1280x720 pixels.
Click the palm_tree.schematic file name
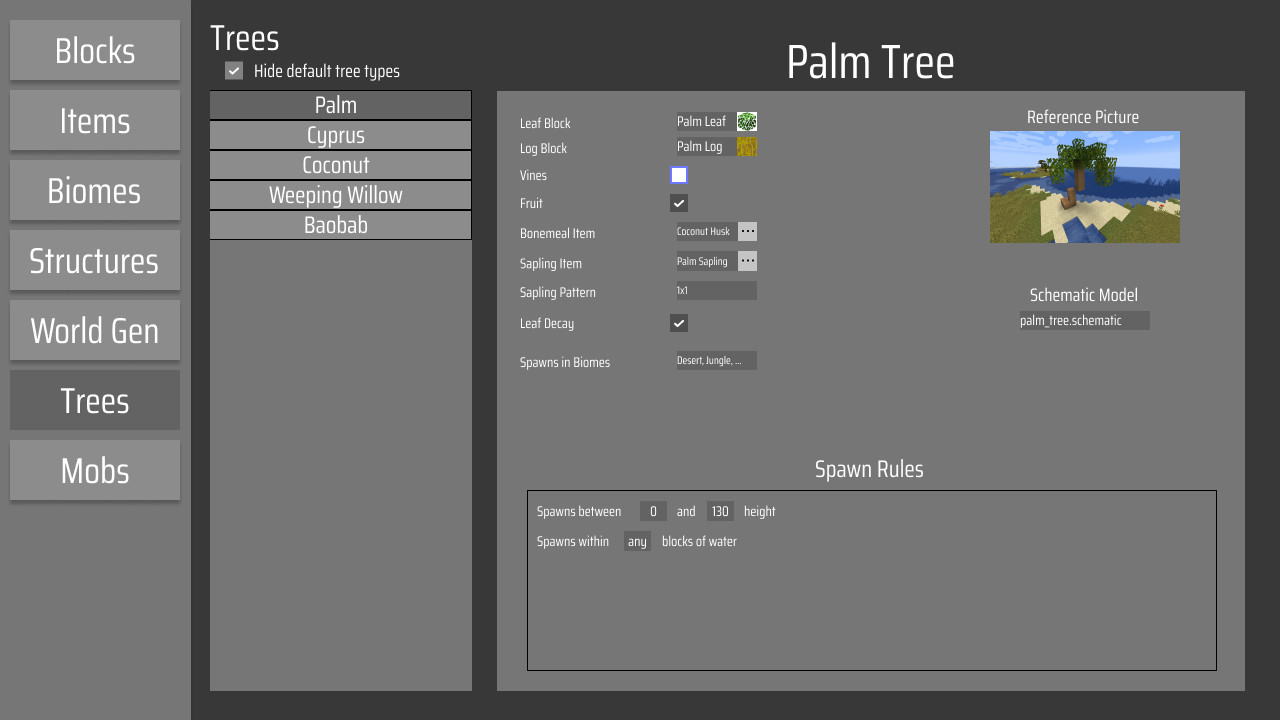click(1083, 320)
